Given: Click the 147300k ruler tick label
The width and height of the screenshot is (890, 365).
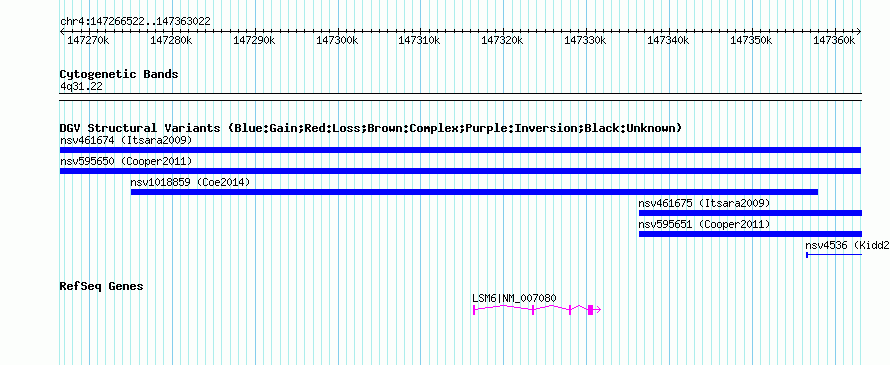Looking at the screenshot, I should point(337,41).
